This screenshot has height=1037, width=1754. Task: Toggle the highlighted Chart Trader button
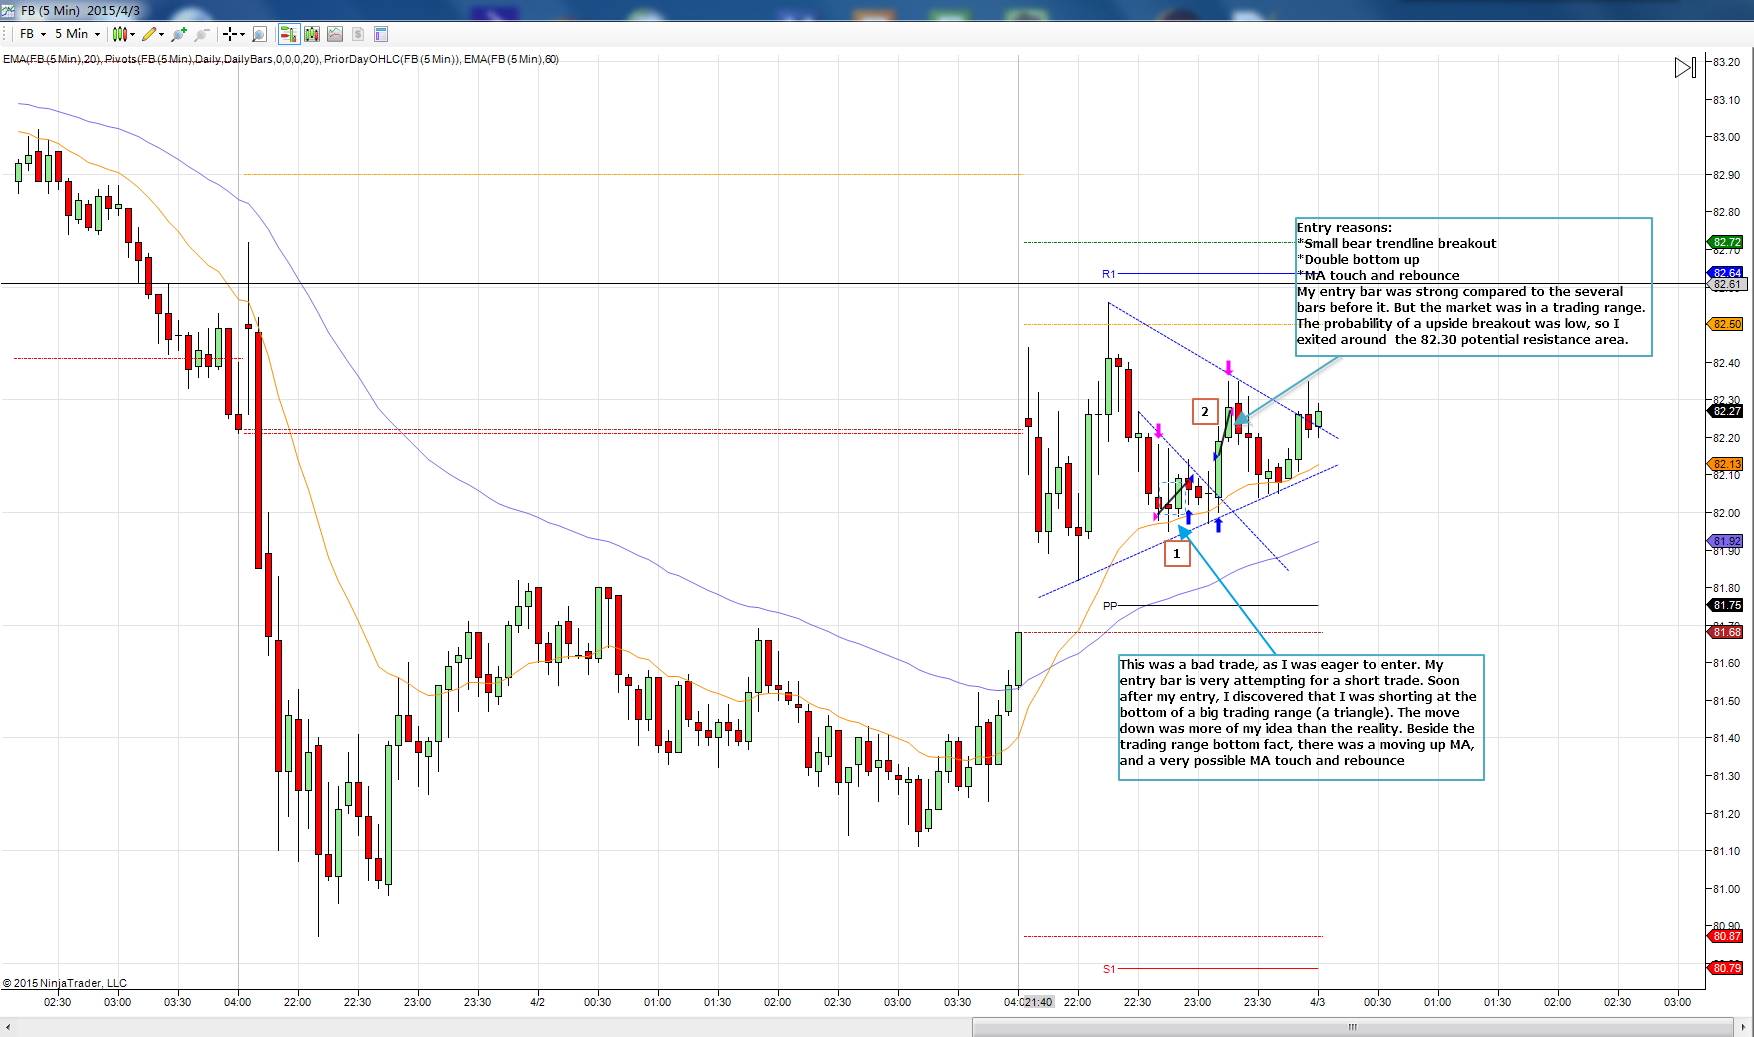coord(289,34)
